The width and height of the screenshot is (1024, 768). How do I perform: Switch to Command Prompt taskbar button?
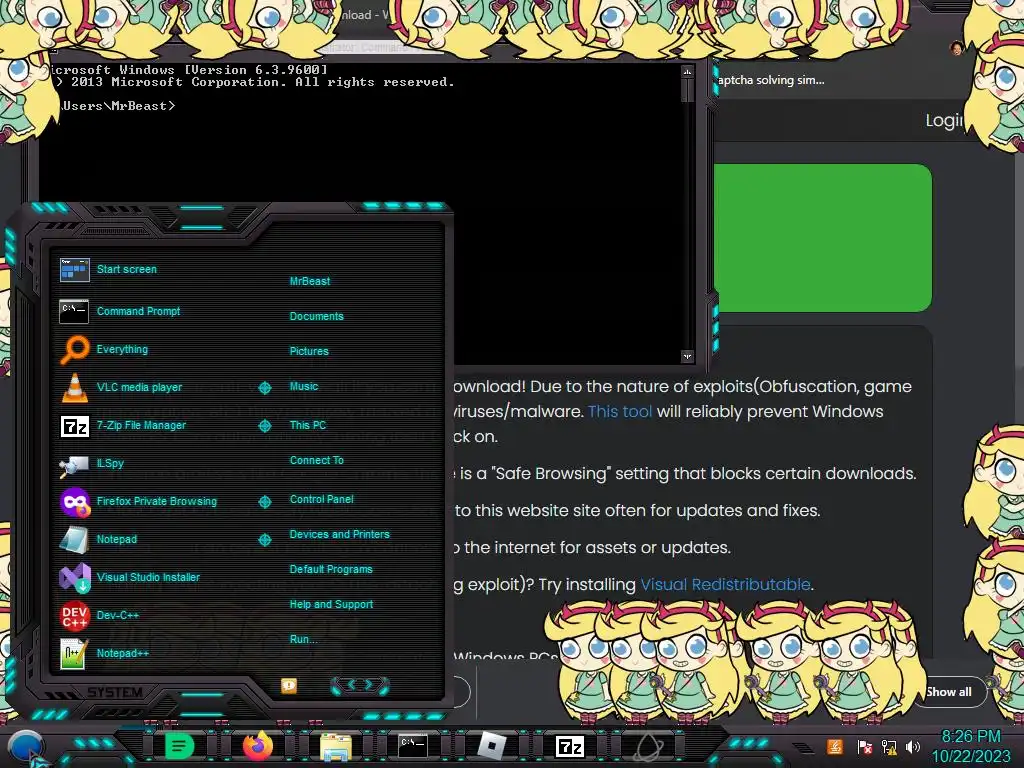point(413,746)
